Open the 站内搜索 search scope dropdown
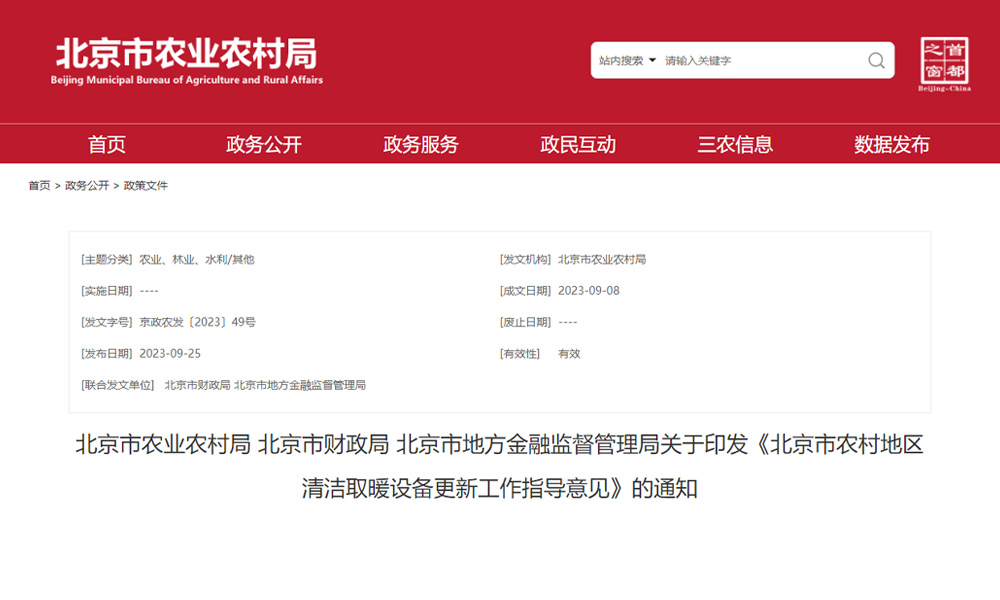1000x600 pixels. pos(628,61)
